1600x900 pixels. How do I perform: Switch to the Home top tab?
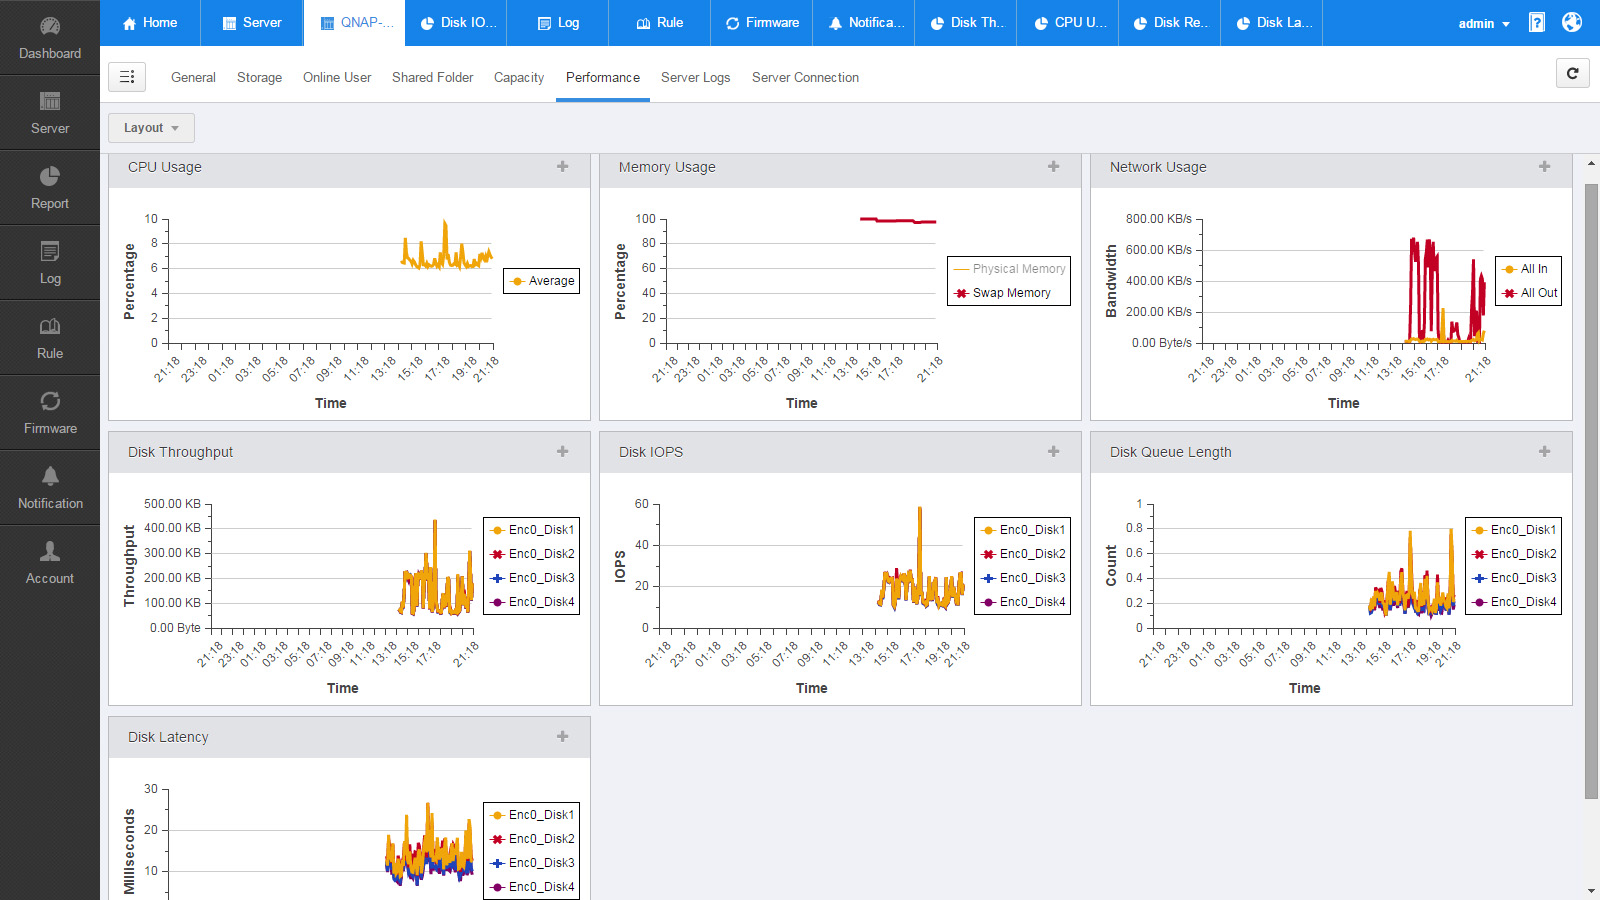point(150,23)
